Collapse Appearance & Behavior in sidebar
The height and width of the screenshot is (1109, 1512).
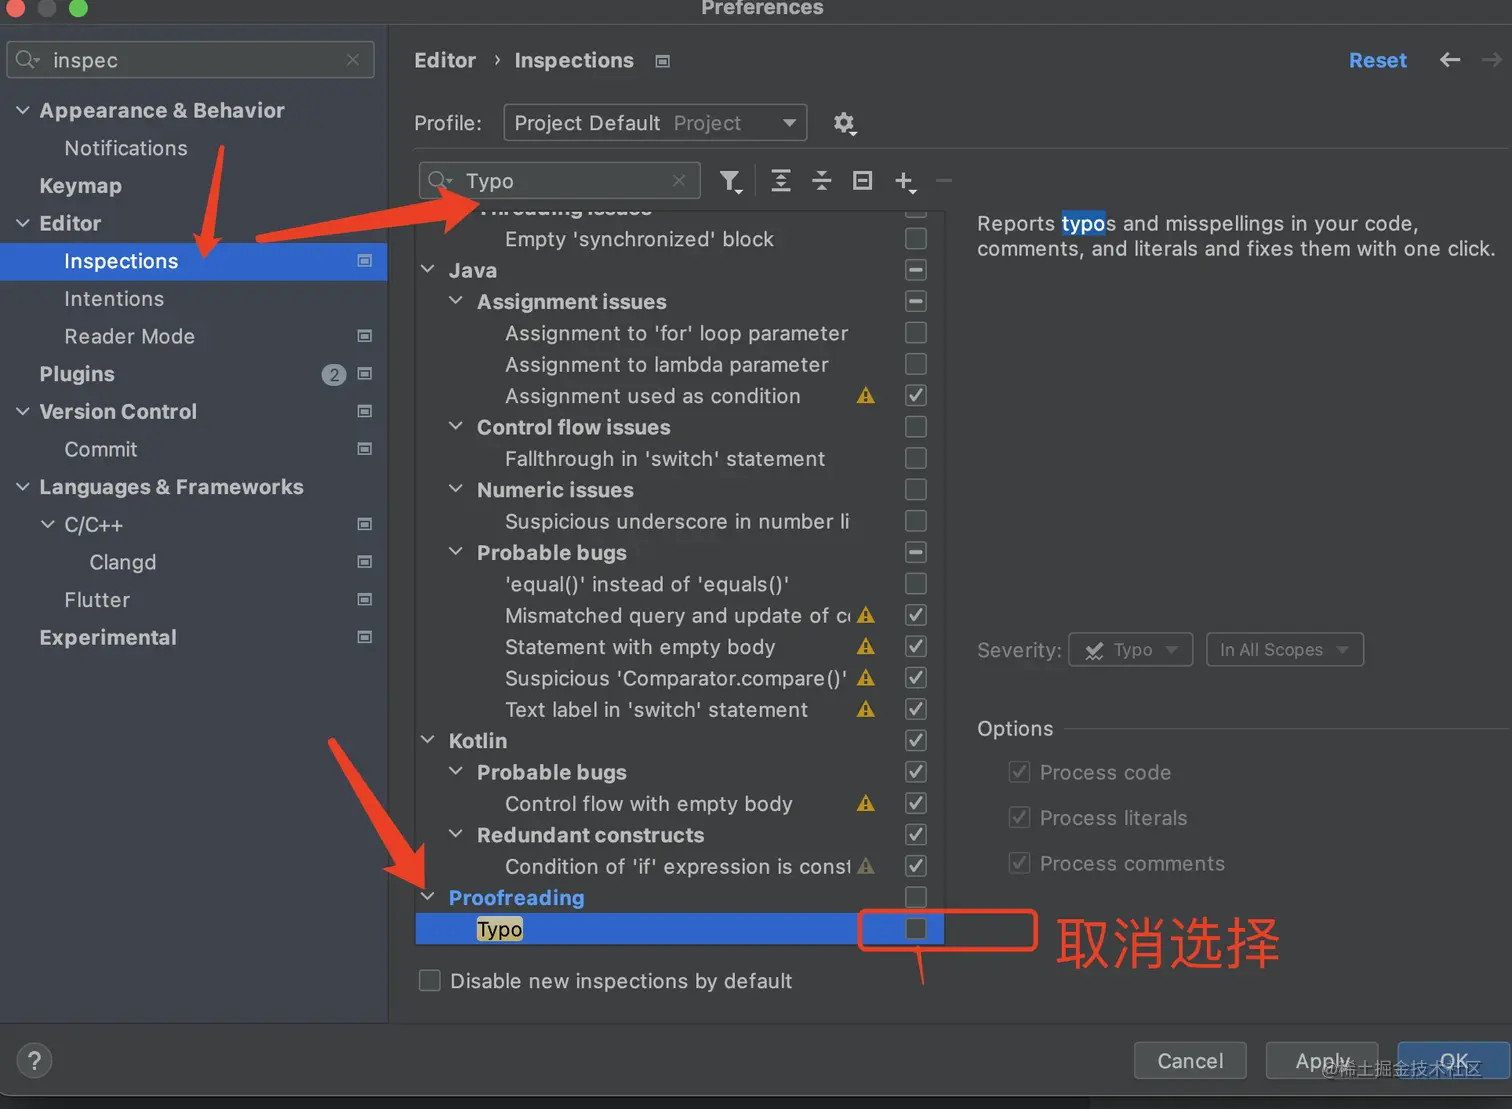[x=22, y=110]
